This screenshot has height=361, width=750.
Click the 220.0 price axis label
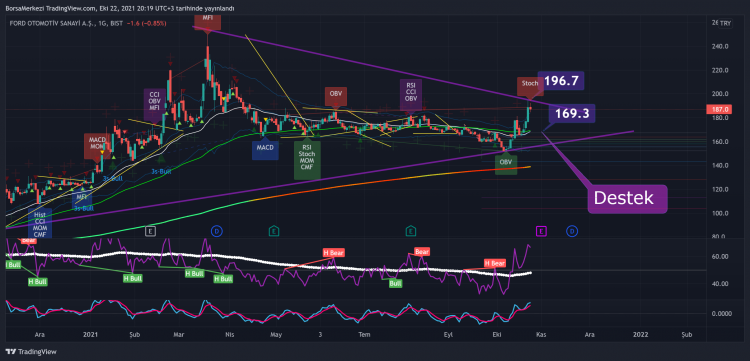tap(719, 70)
